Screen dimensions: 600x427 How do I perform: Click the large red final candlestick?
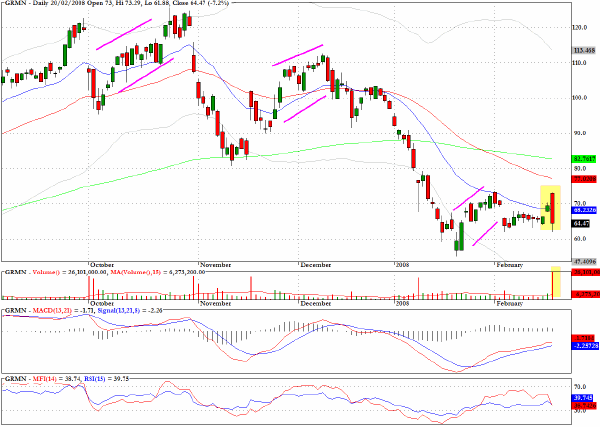[553, 209]
